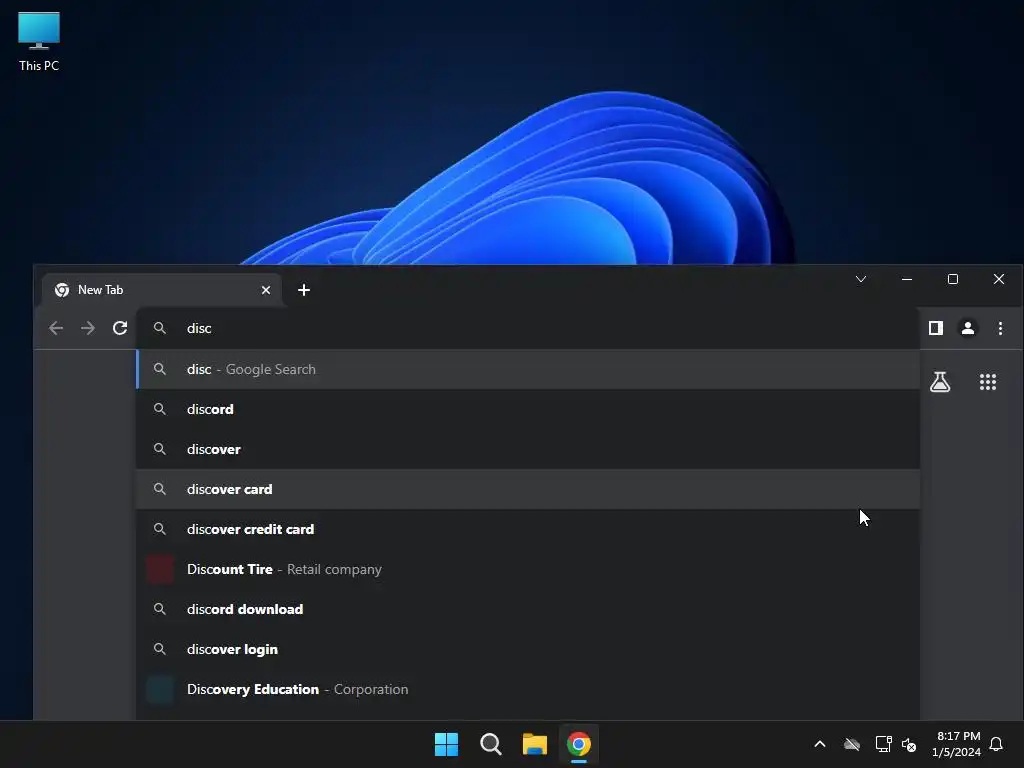Click OneDrive cloud tray icon

pos(852,744)
